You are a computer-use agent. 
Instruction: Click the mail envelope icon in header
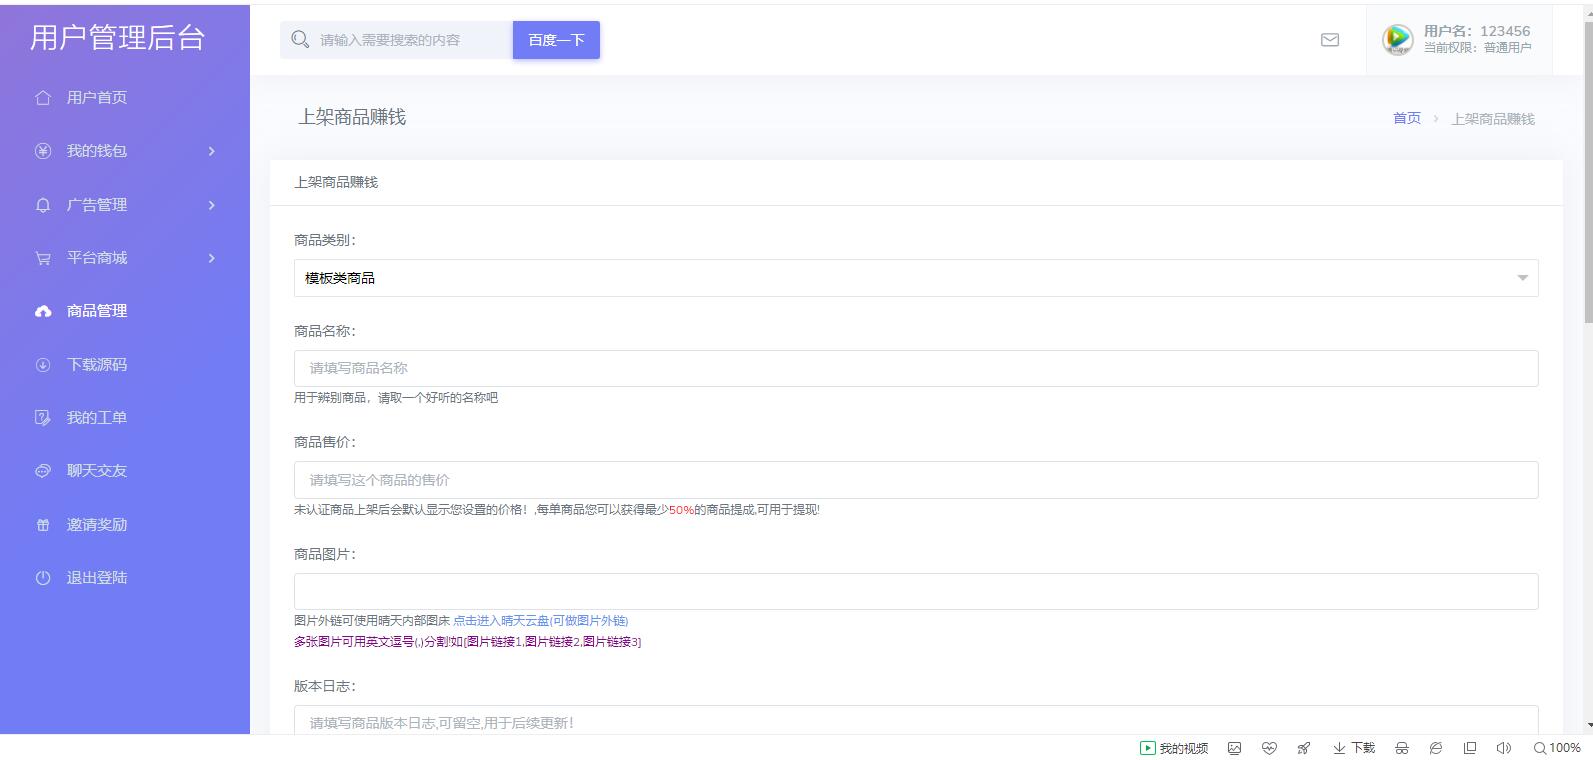pyautogui.click(x=1329, y=40)
